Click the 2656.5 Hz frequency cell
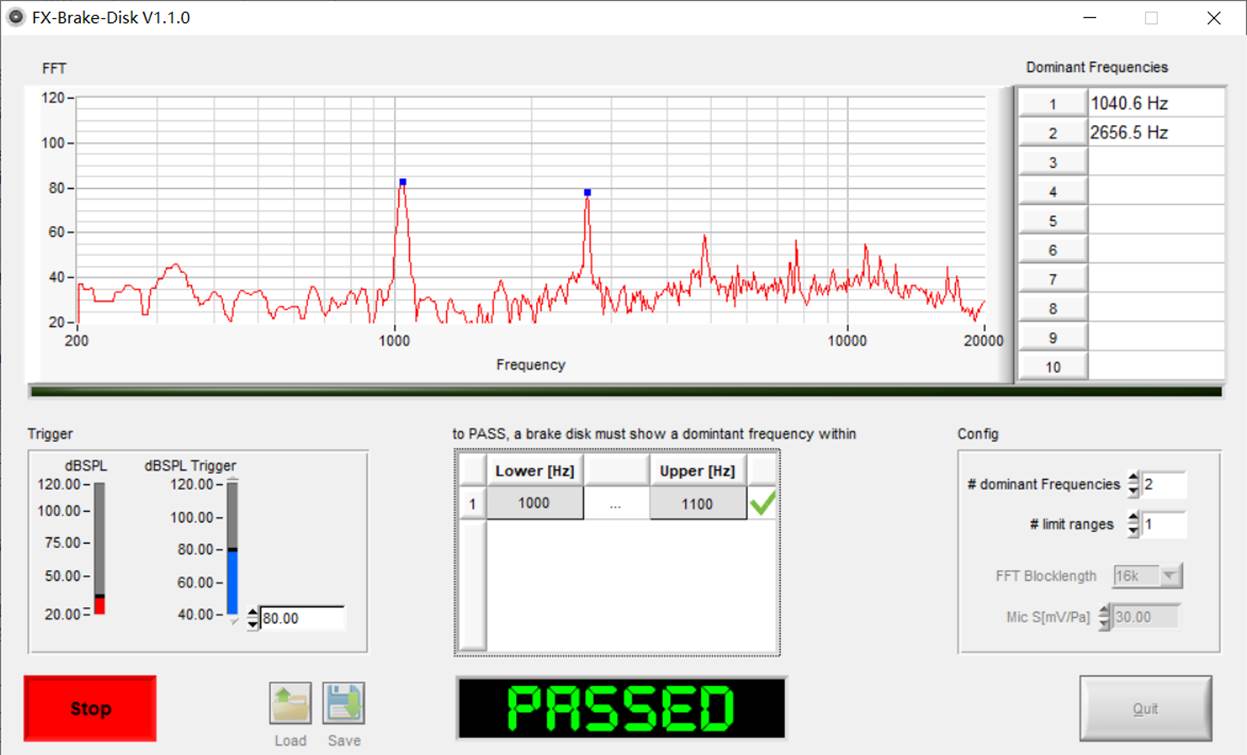The image size is (1247, 755). click(x=1155, y=133)
